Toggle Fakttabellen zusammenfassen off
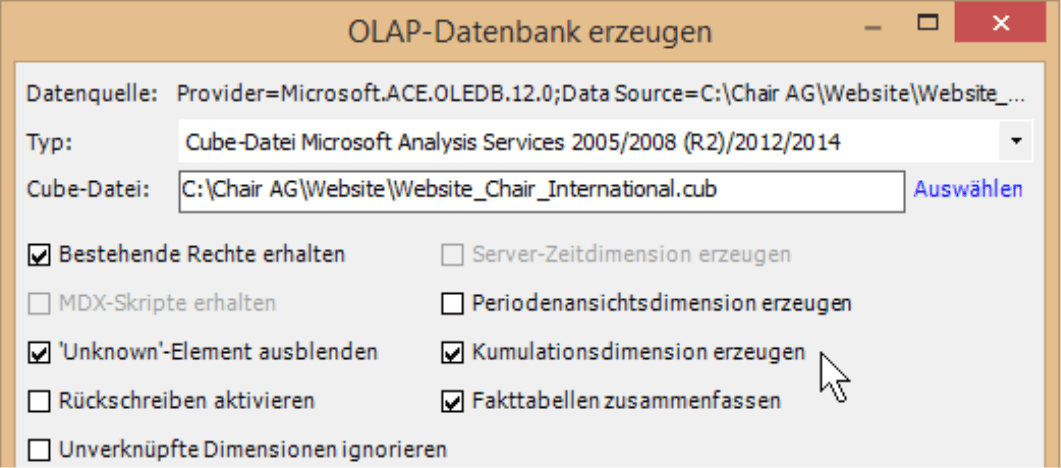 click(x=453, y=401)
